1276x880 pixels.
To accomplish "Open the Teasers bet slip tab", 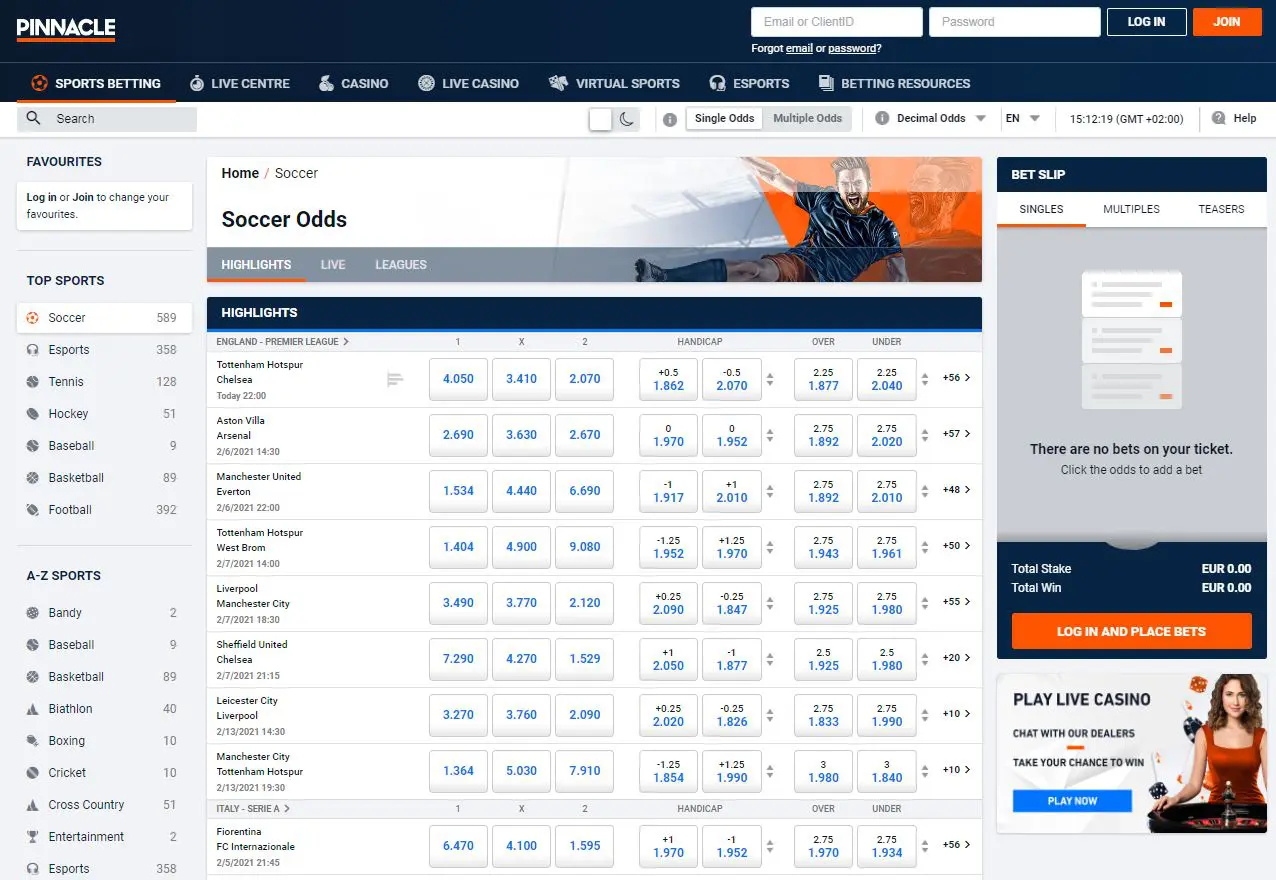I will tap(1221, 209).
